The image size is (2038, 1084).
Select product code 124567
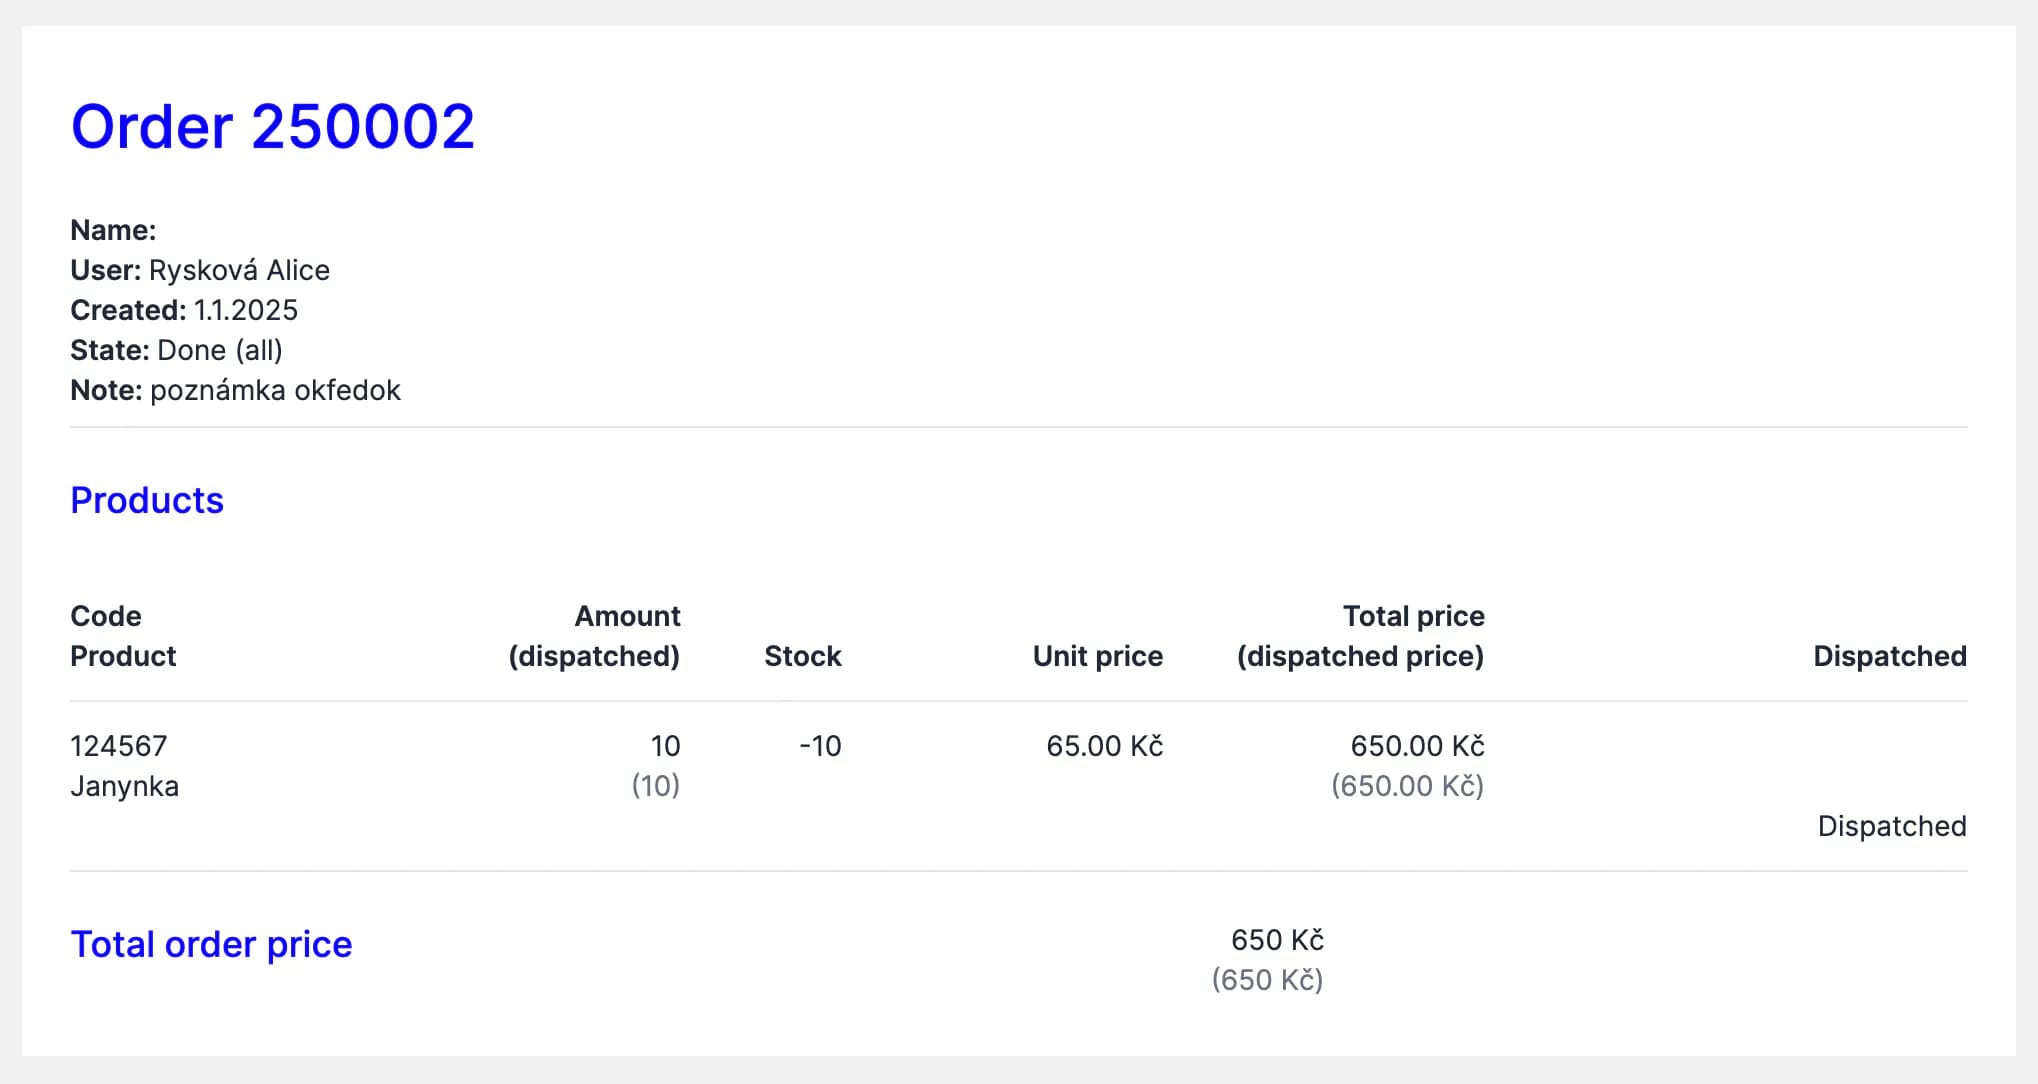tap(119, 746)
